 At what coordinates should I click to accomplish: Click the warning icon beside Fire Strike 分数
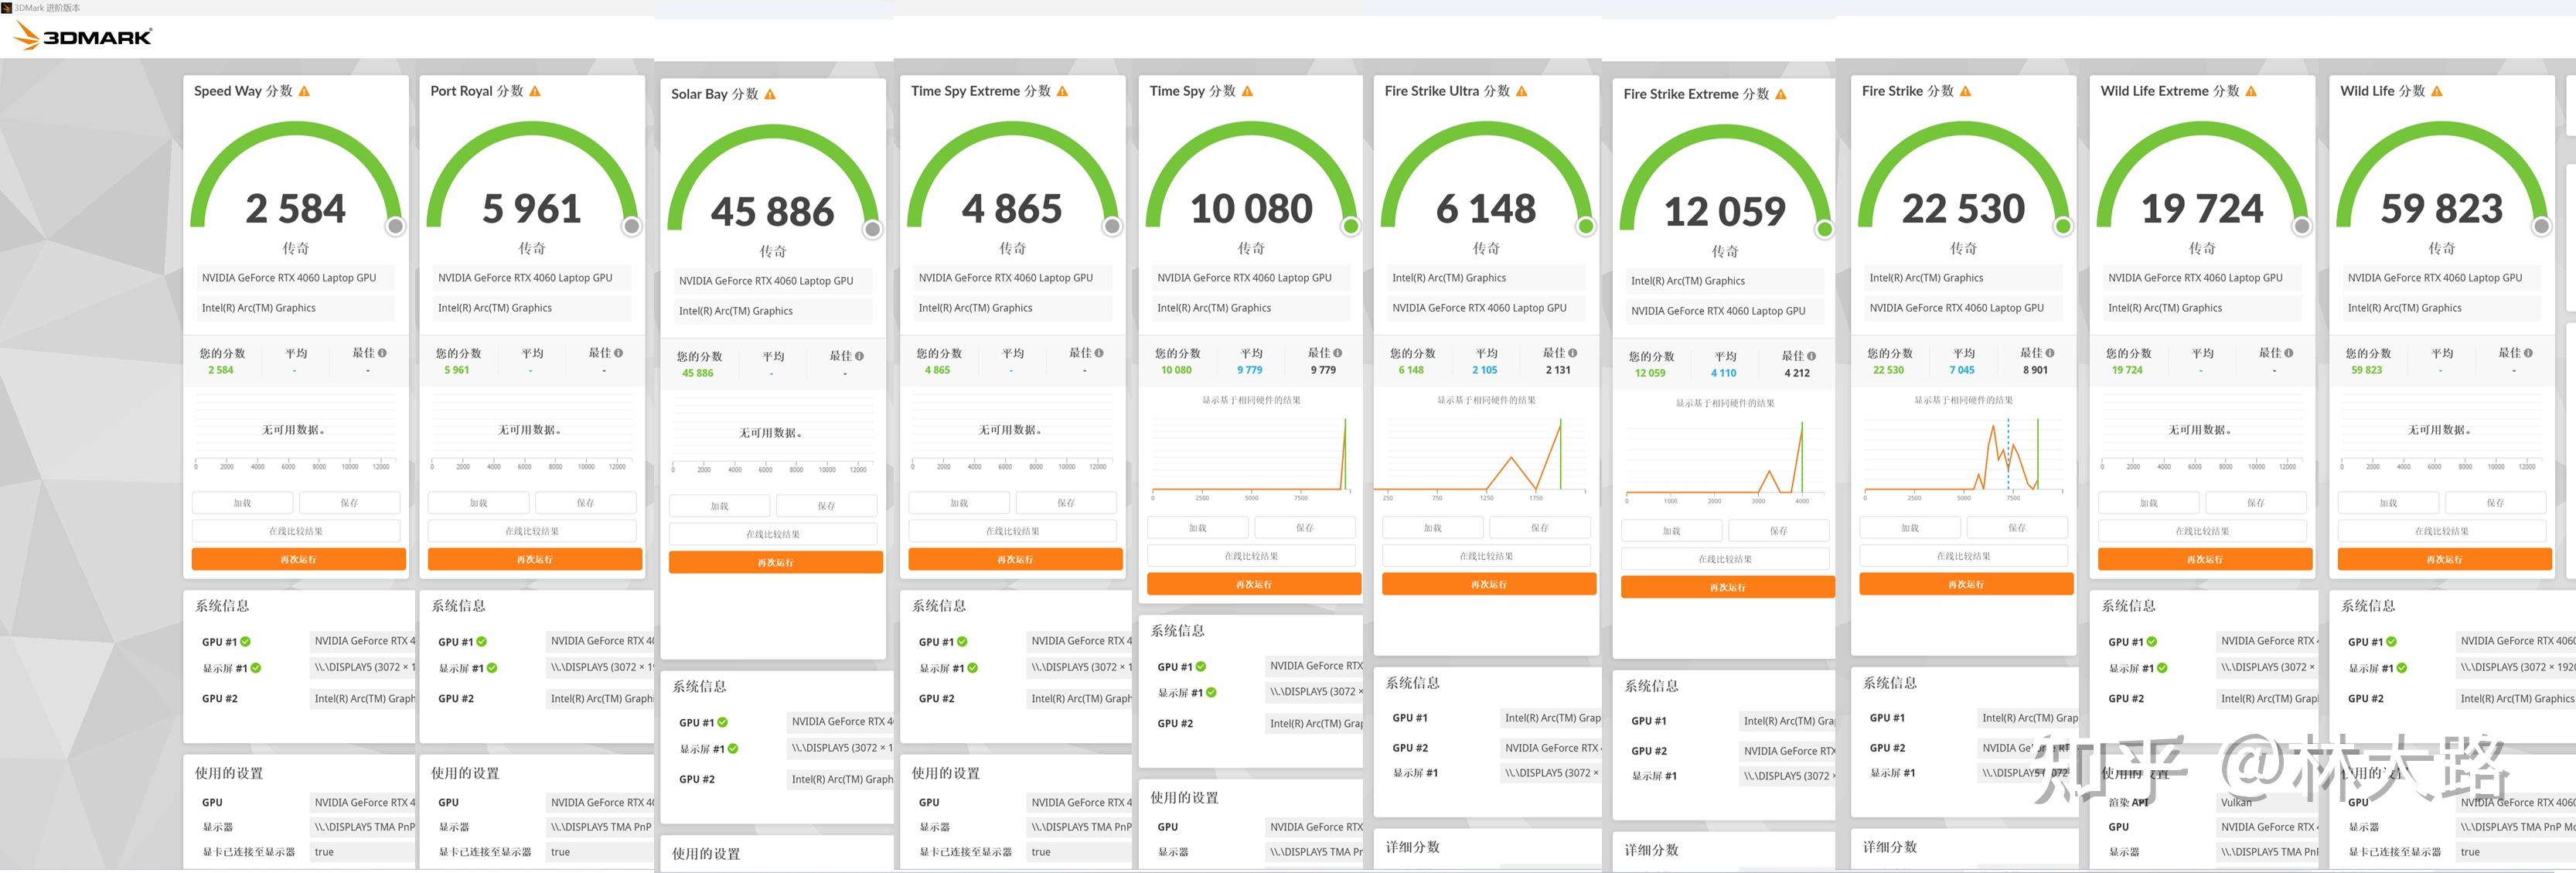[x=1965, y=91]
